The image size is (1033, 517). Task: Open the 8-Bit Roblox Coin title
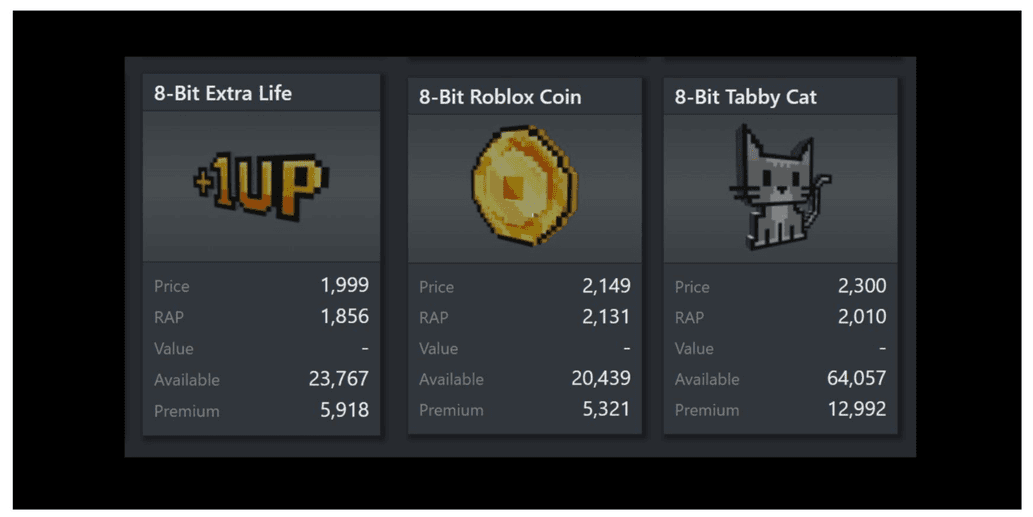(500, 97)
